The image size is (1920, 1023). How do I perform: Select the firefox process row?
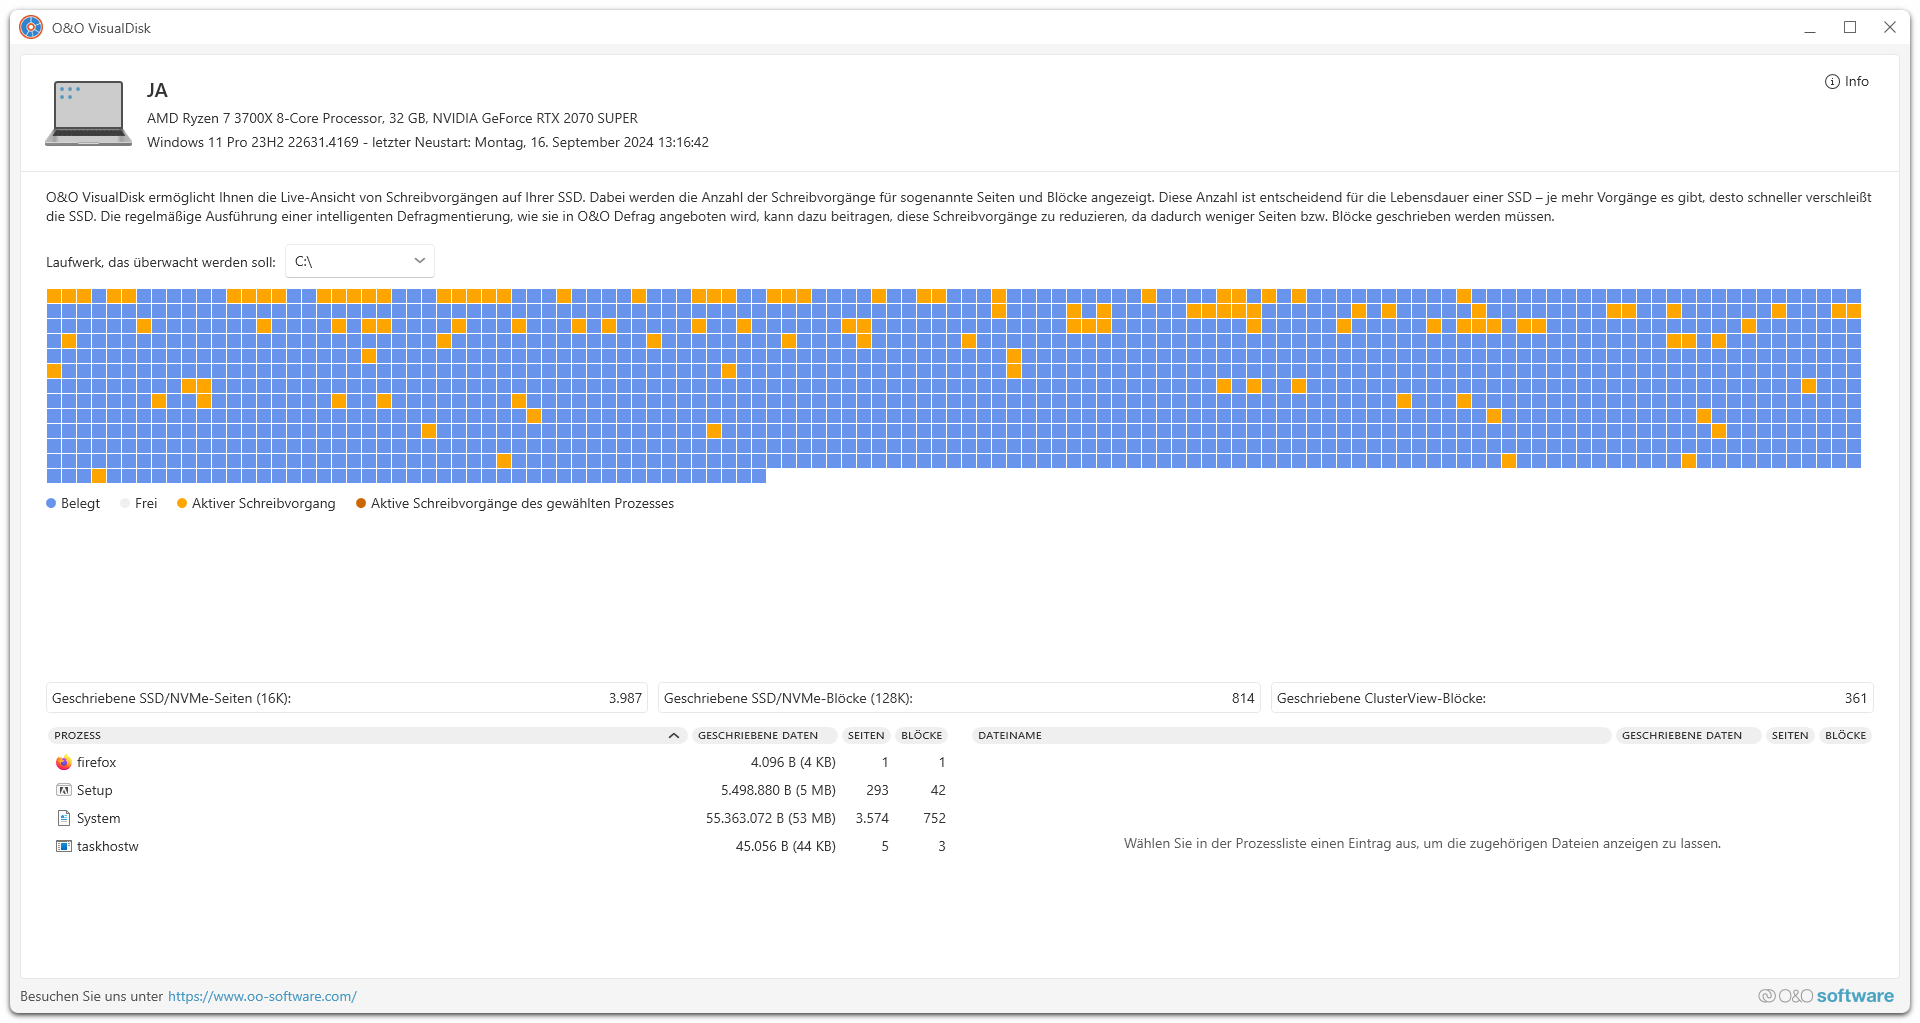click(x=500, y=762)
